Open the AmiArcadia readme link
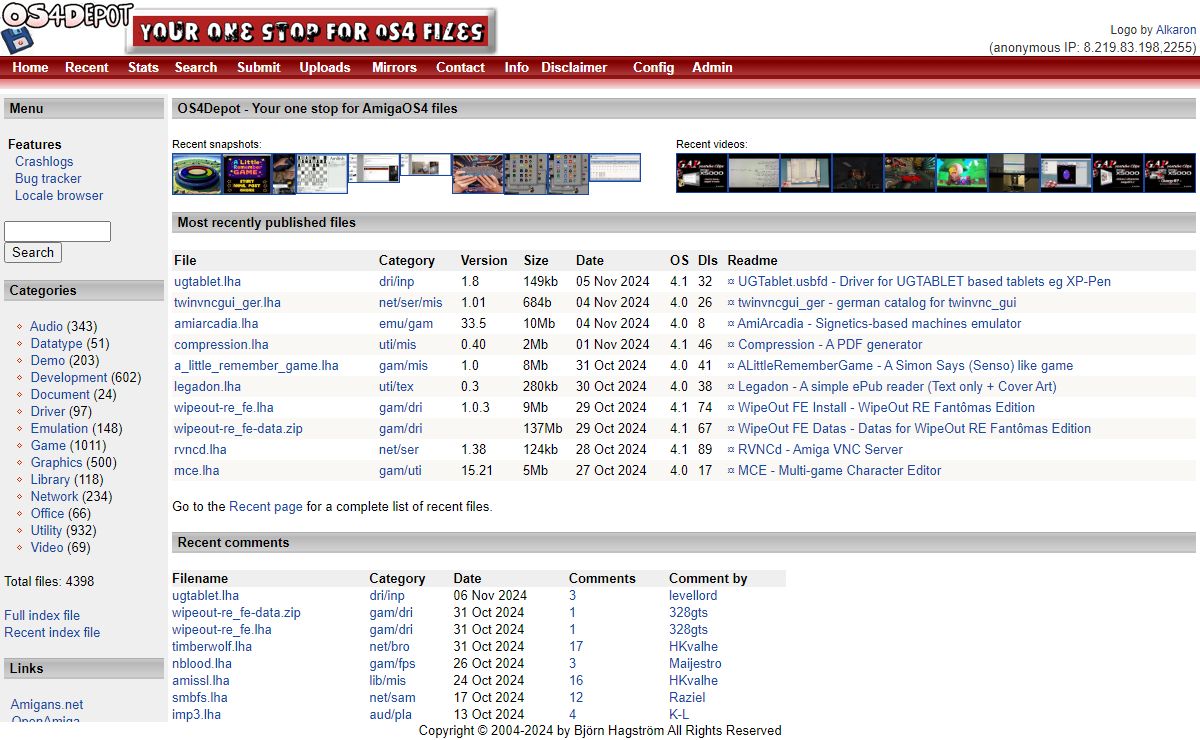The image size is (1200, 740). coord(879,323)
